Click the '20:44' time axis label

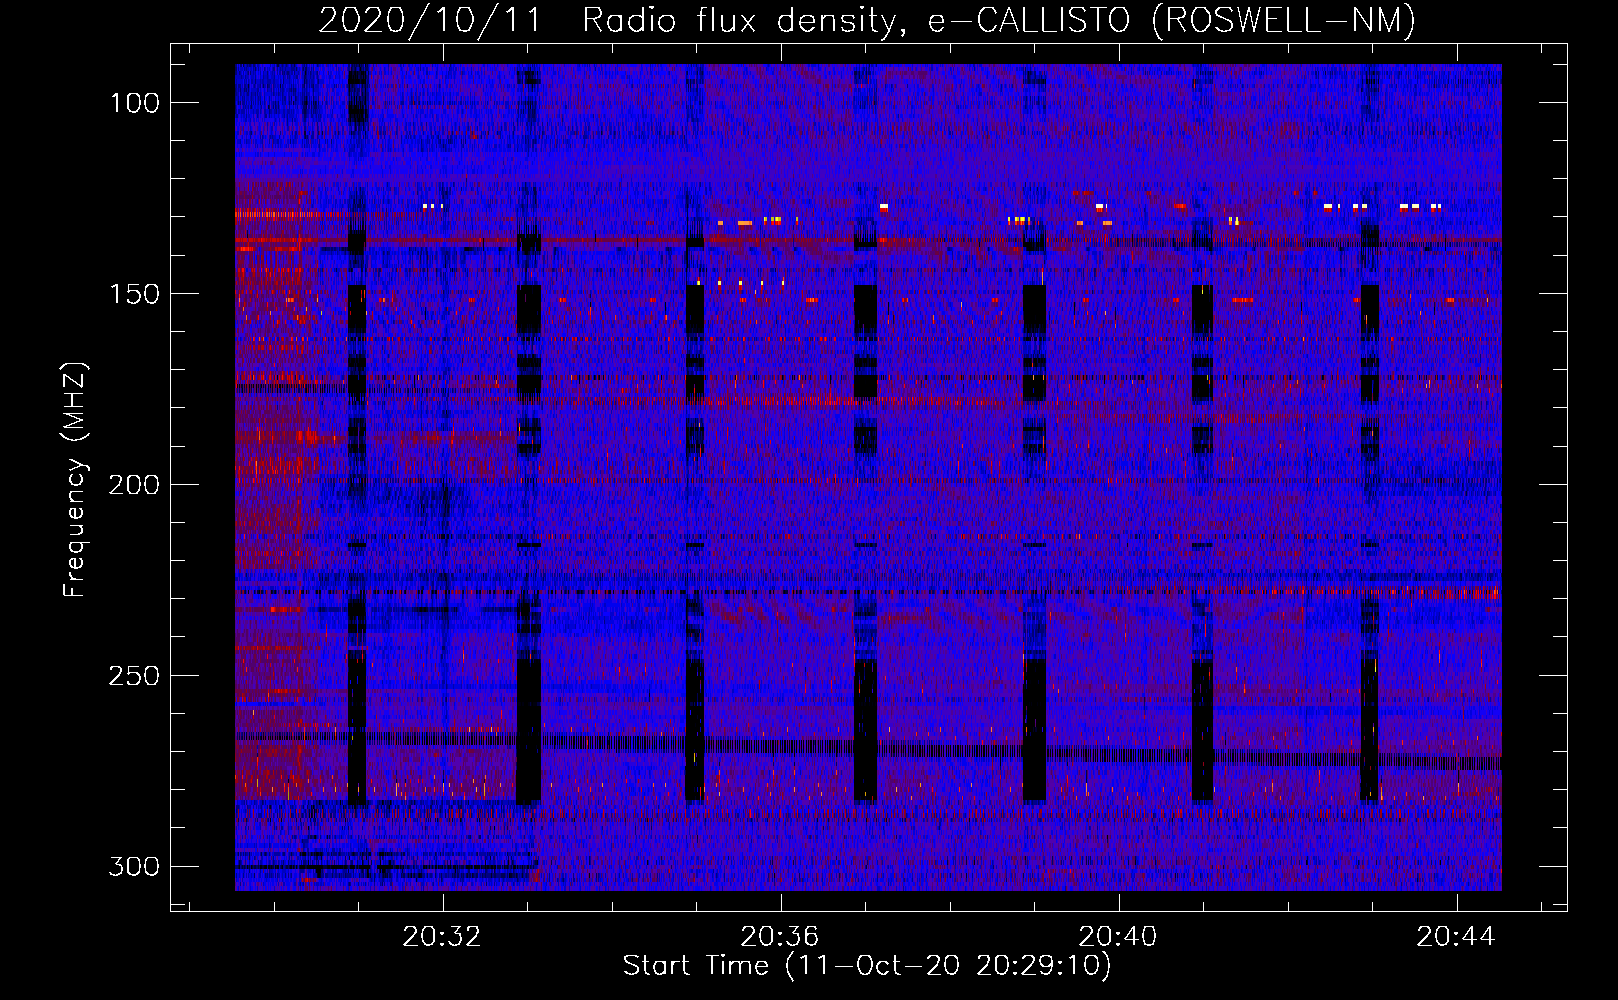1455,936
